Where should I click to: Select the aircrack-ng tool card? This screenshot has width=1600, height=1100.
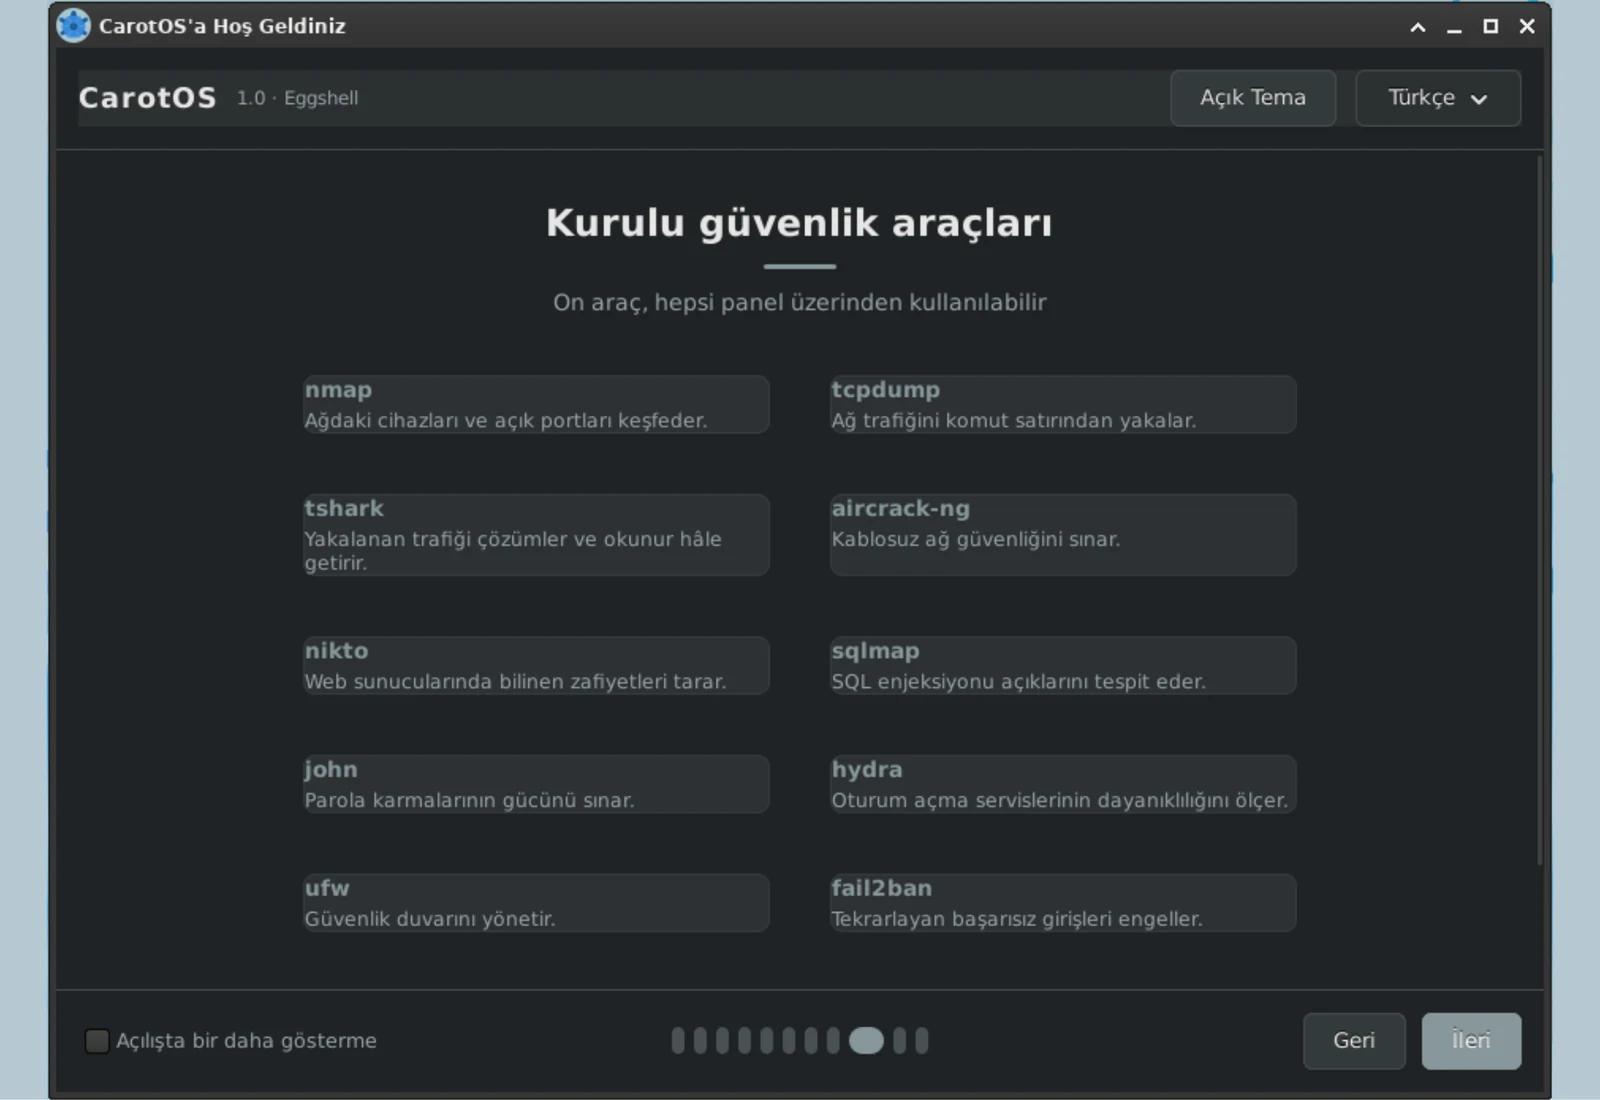click(1063, 535)
